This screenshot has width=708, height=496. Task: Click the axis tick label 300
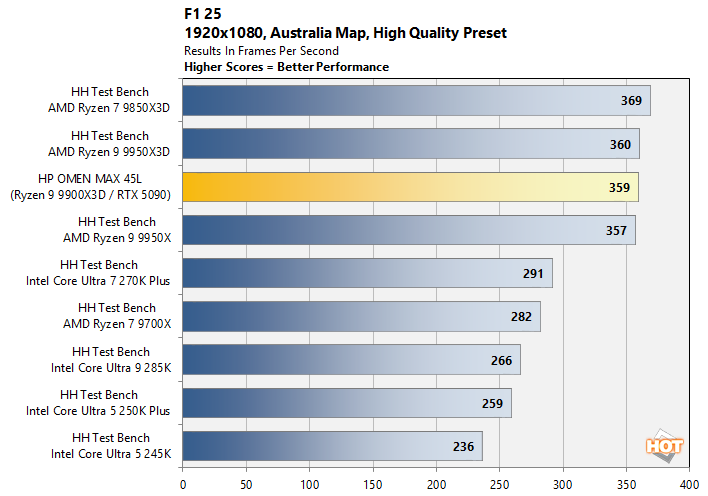coord(563,485)
